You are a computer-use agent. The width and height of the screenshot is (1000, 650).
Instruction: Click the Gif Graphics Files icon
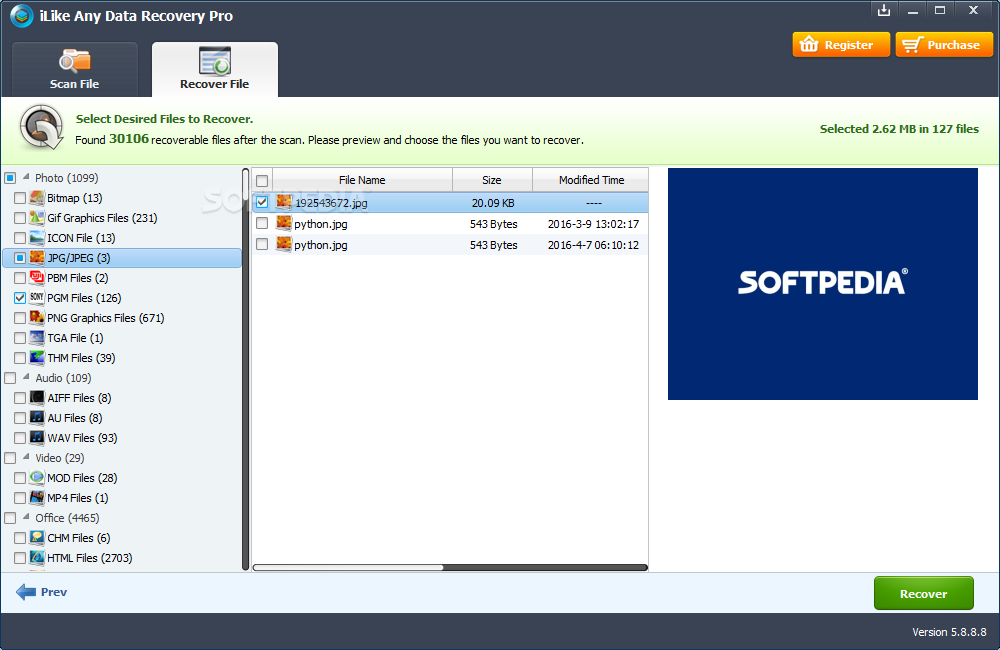[x=37, y=218]
